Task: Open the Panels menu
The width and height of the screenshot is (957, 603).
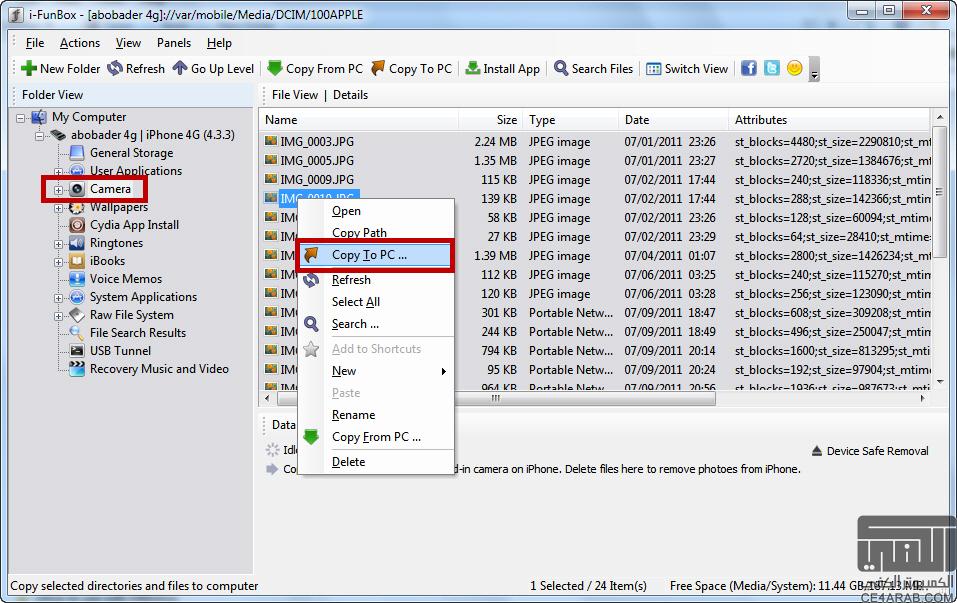Action: (x=174, y=43)
